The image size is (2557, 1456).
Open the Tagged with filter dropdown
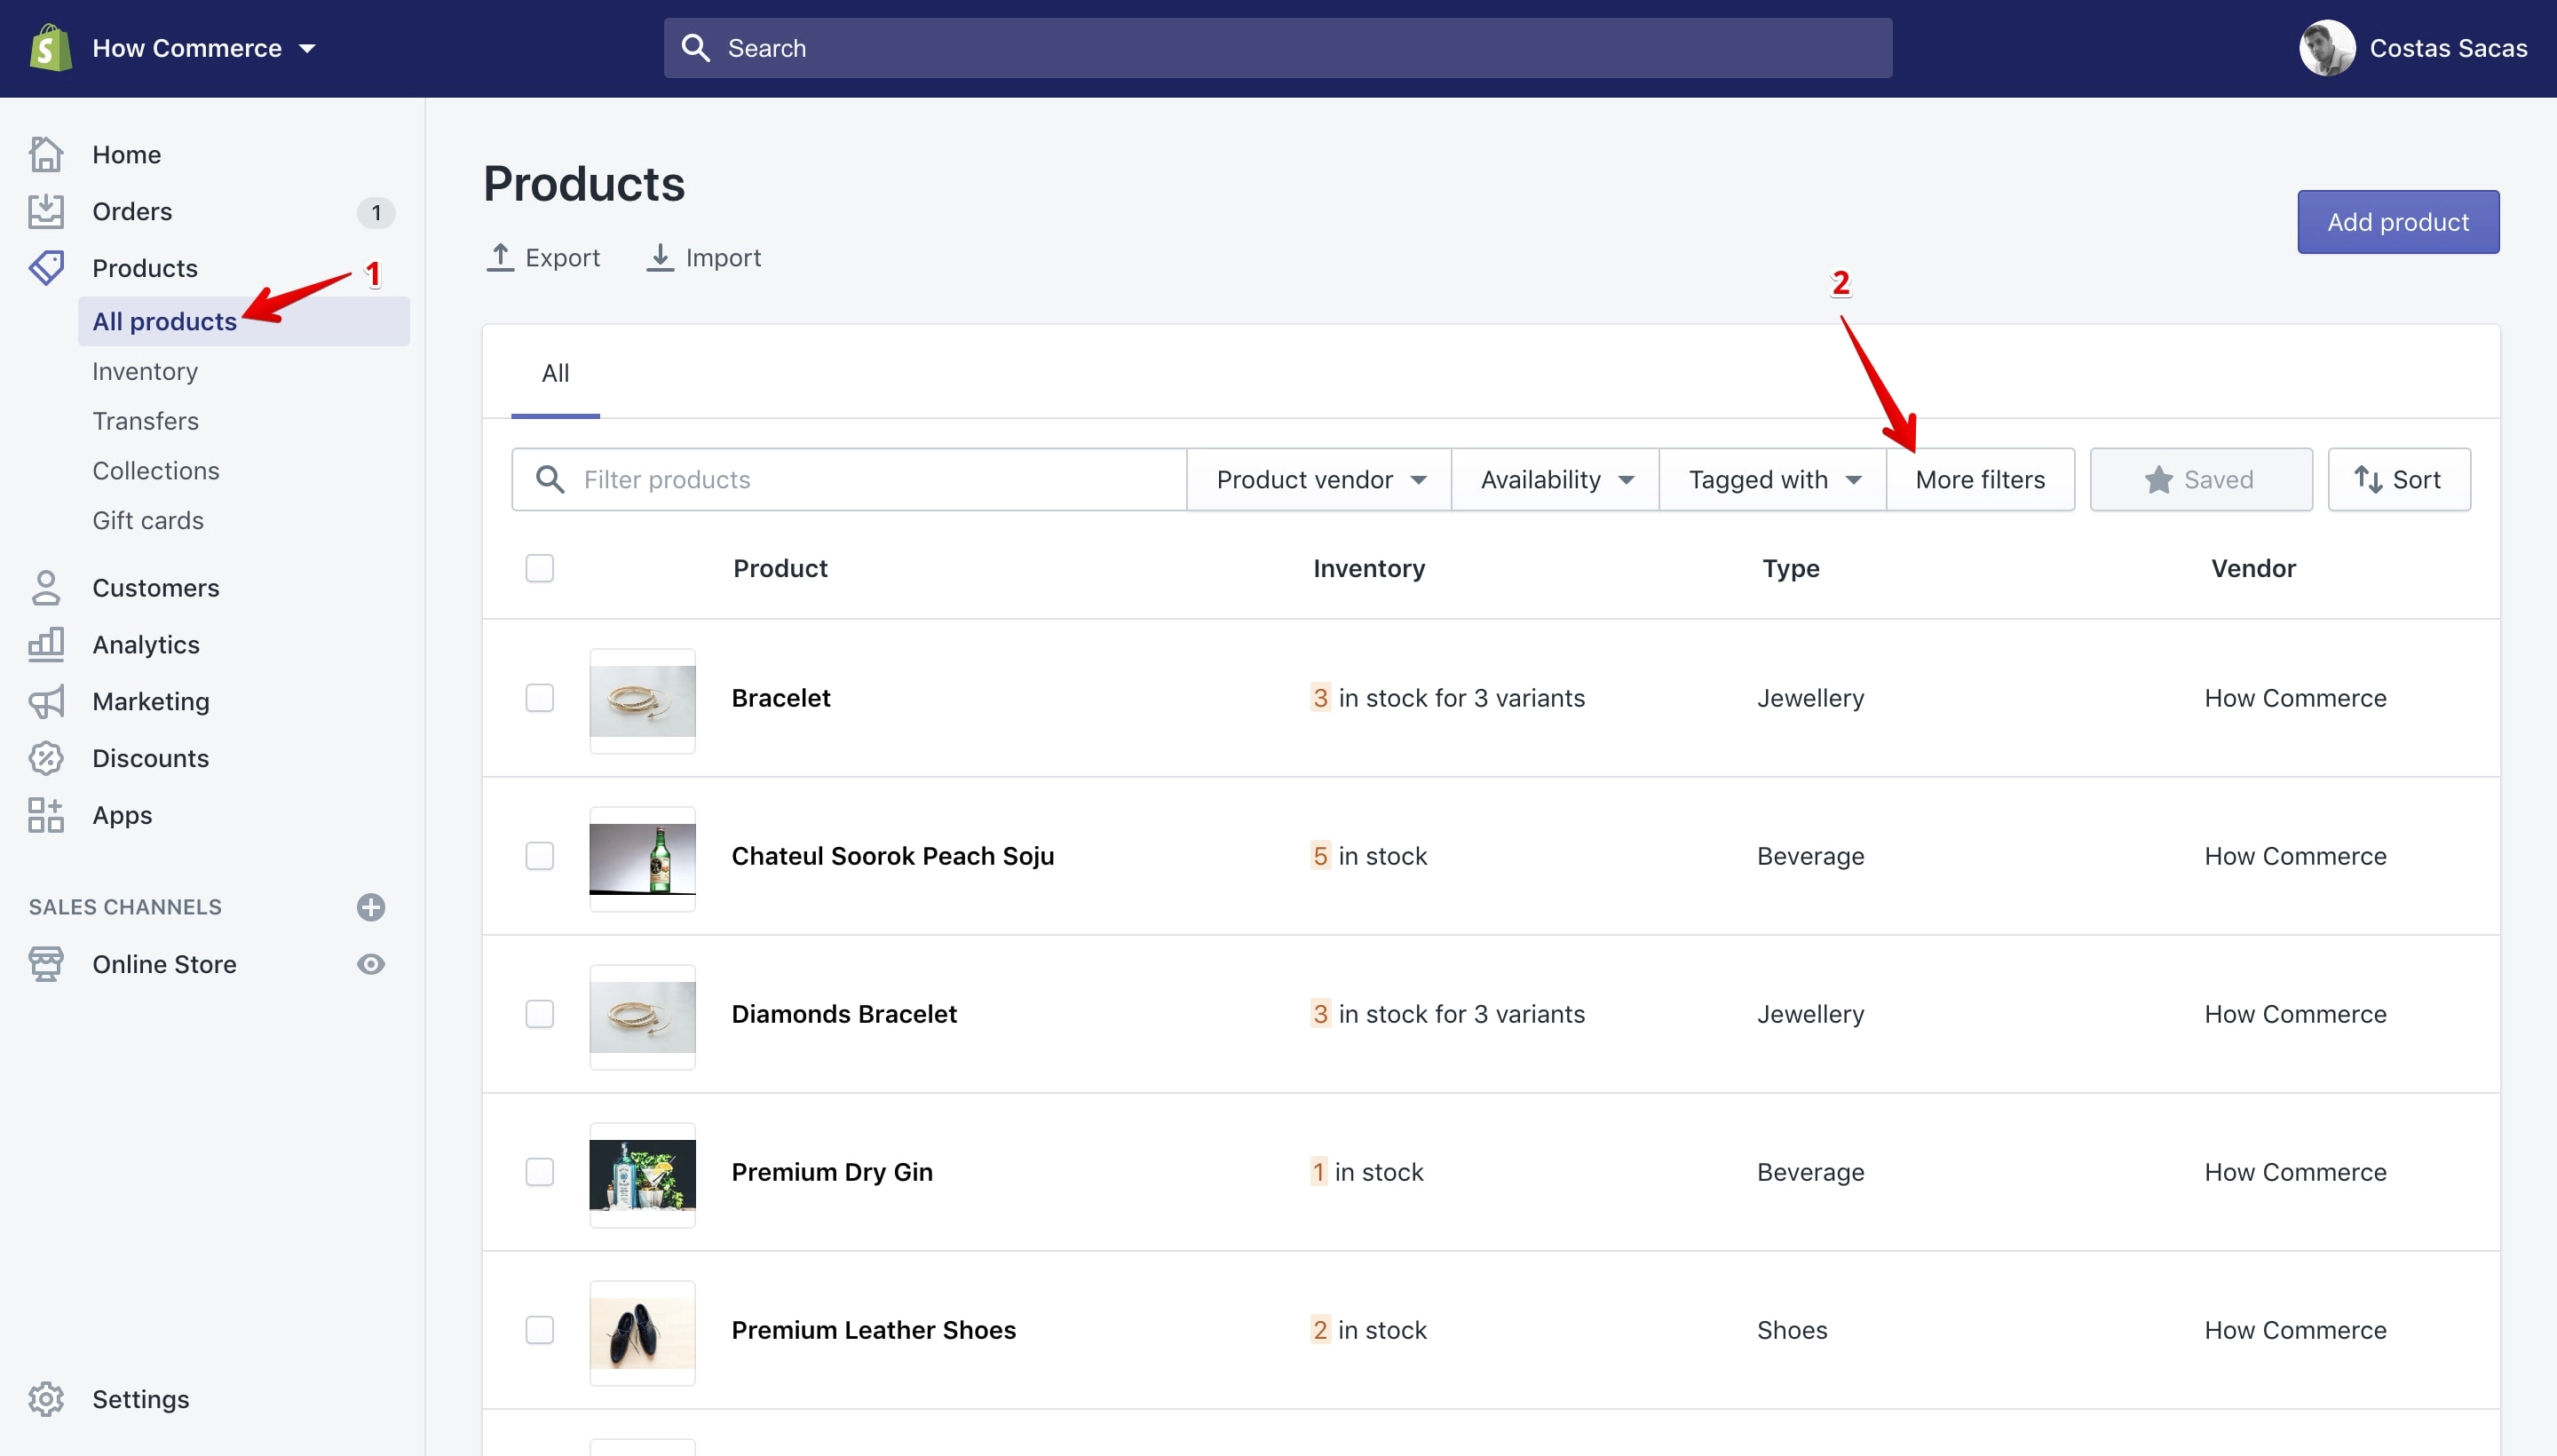click(x=1773, y=479)
